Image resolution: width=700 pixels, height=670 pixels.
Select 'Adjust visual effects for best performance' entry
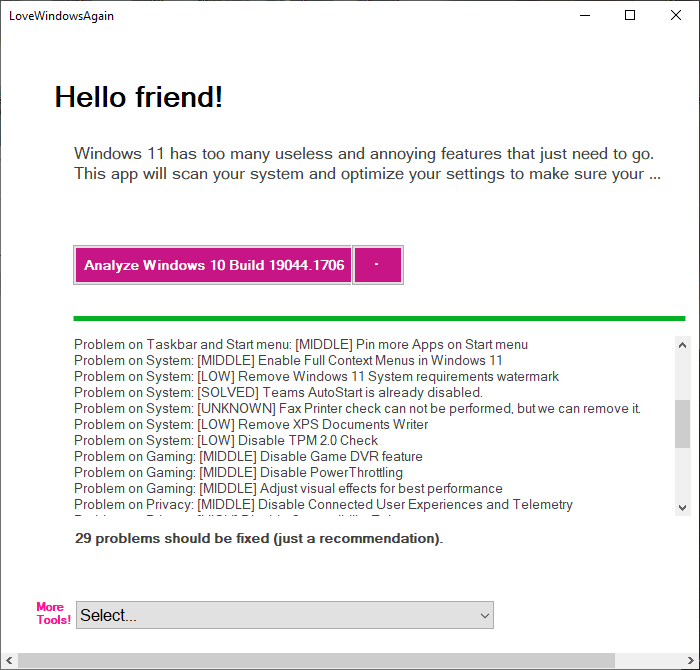288,488
